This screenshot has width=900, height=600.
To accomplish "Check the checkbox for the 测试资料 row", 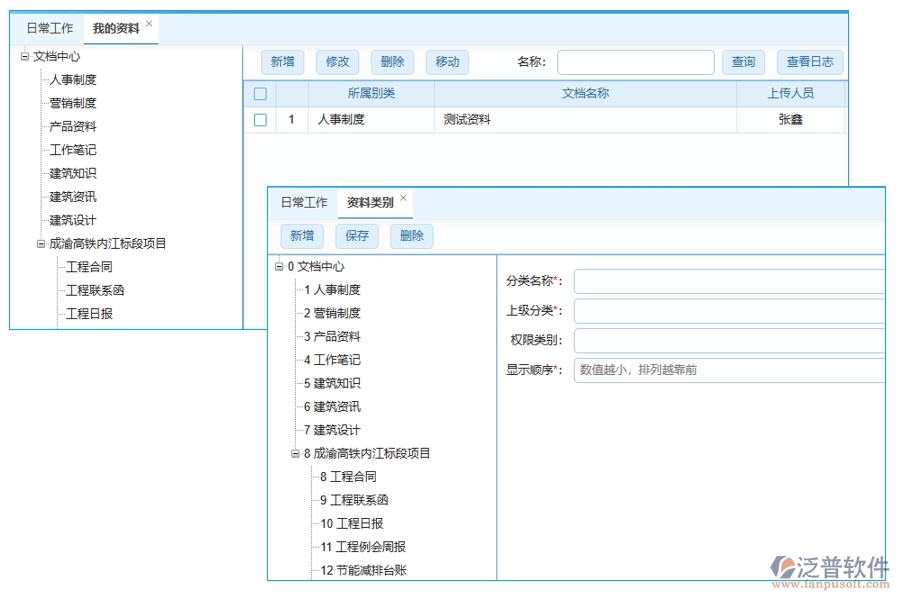I will click(x=259, y=119).
